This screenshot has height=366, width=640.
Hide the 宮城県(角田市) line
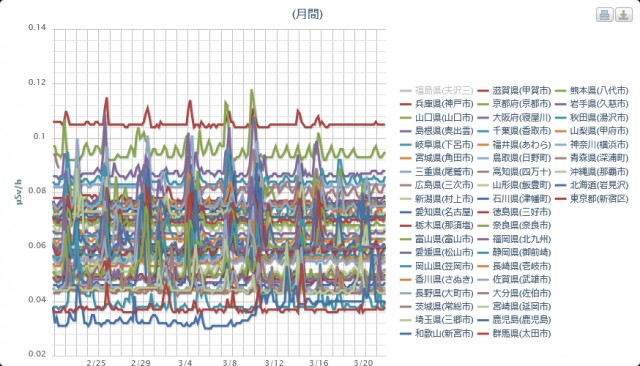[436, 158]
